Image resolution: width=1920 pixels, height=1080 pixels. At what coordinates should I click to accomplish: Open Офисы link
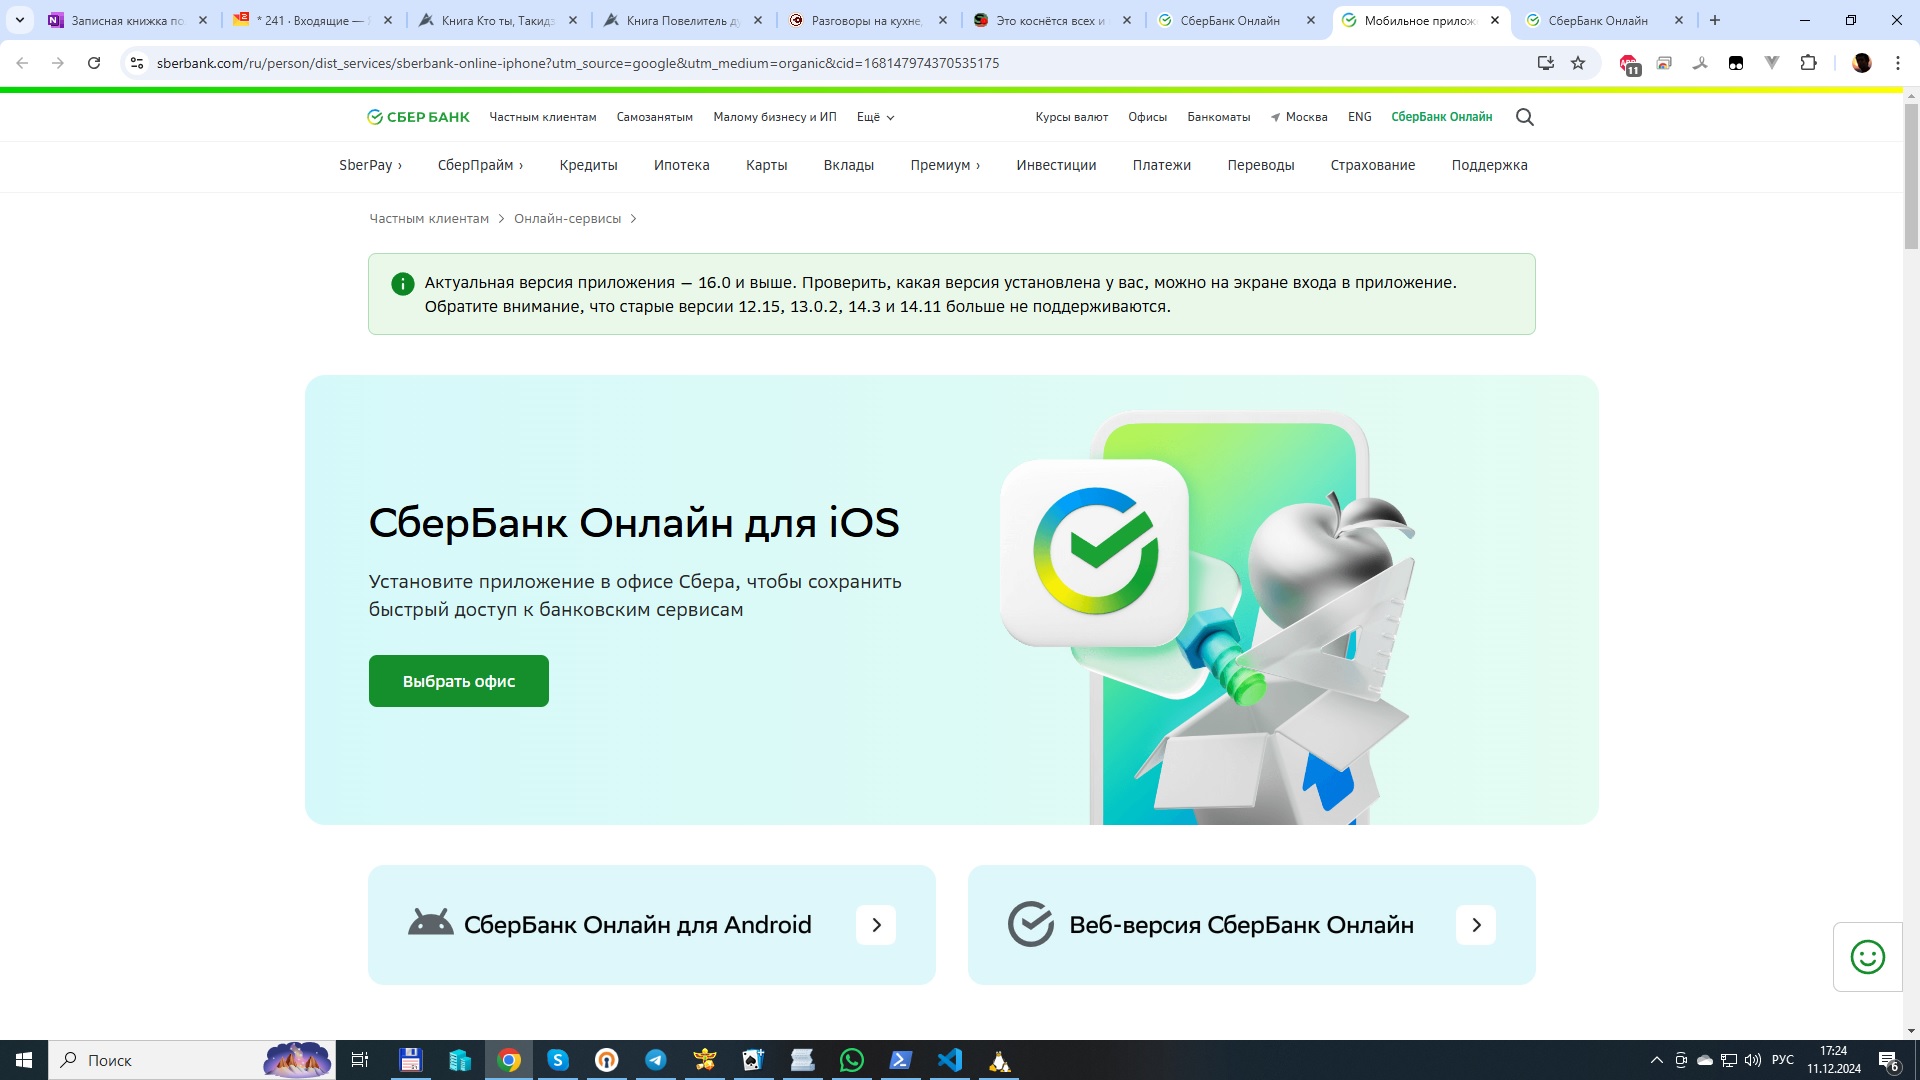[x=1147, y=117]
